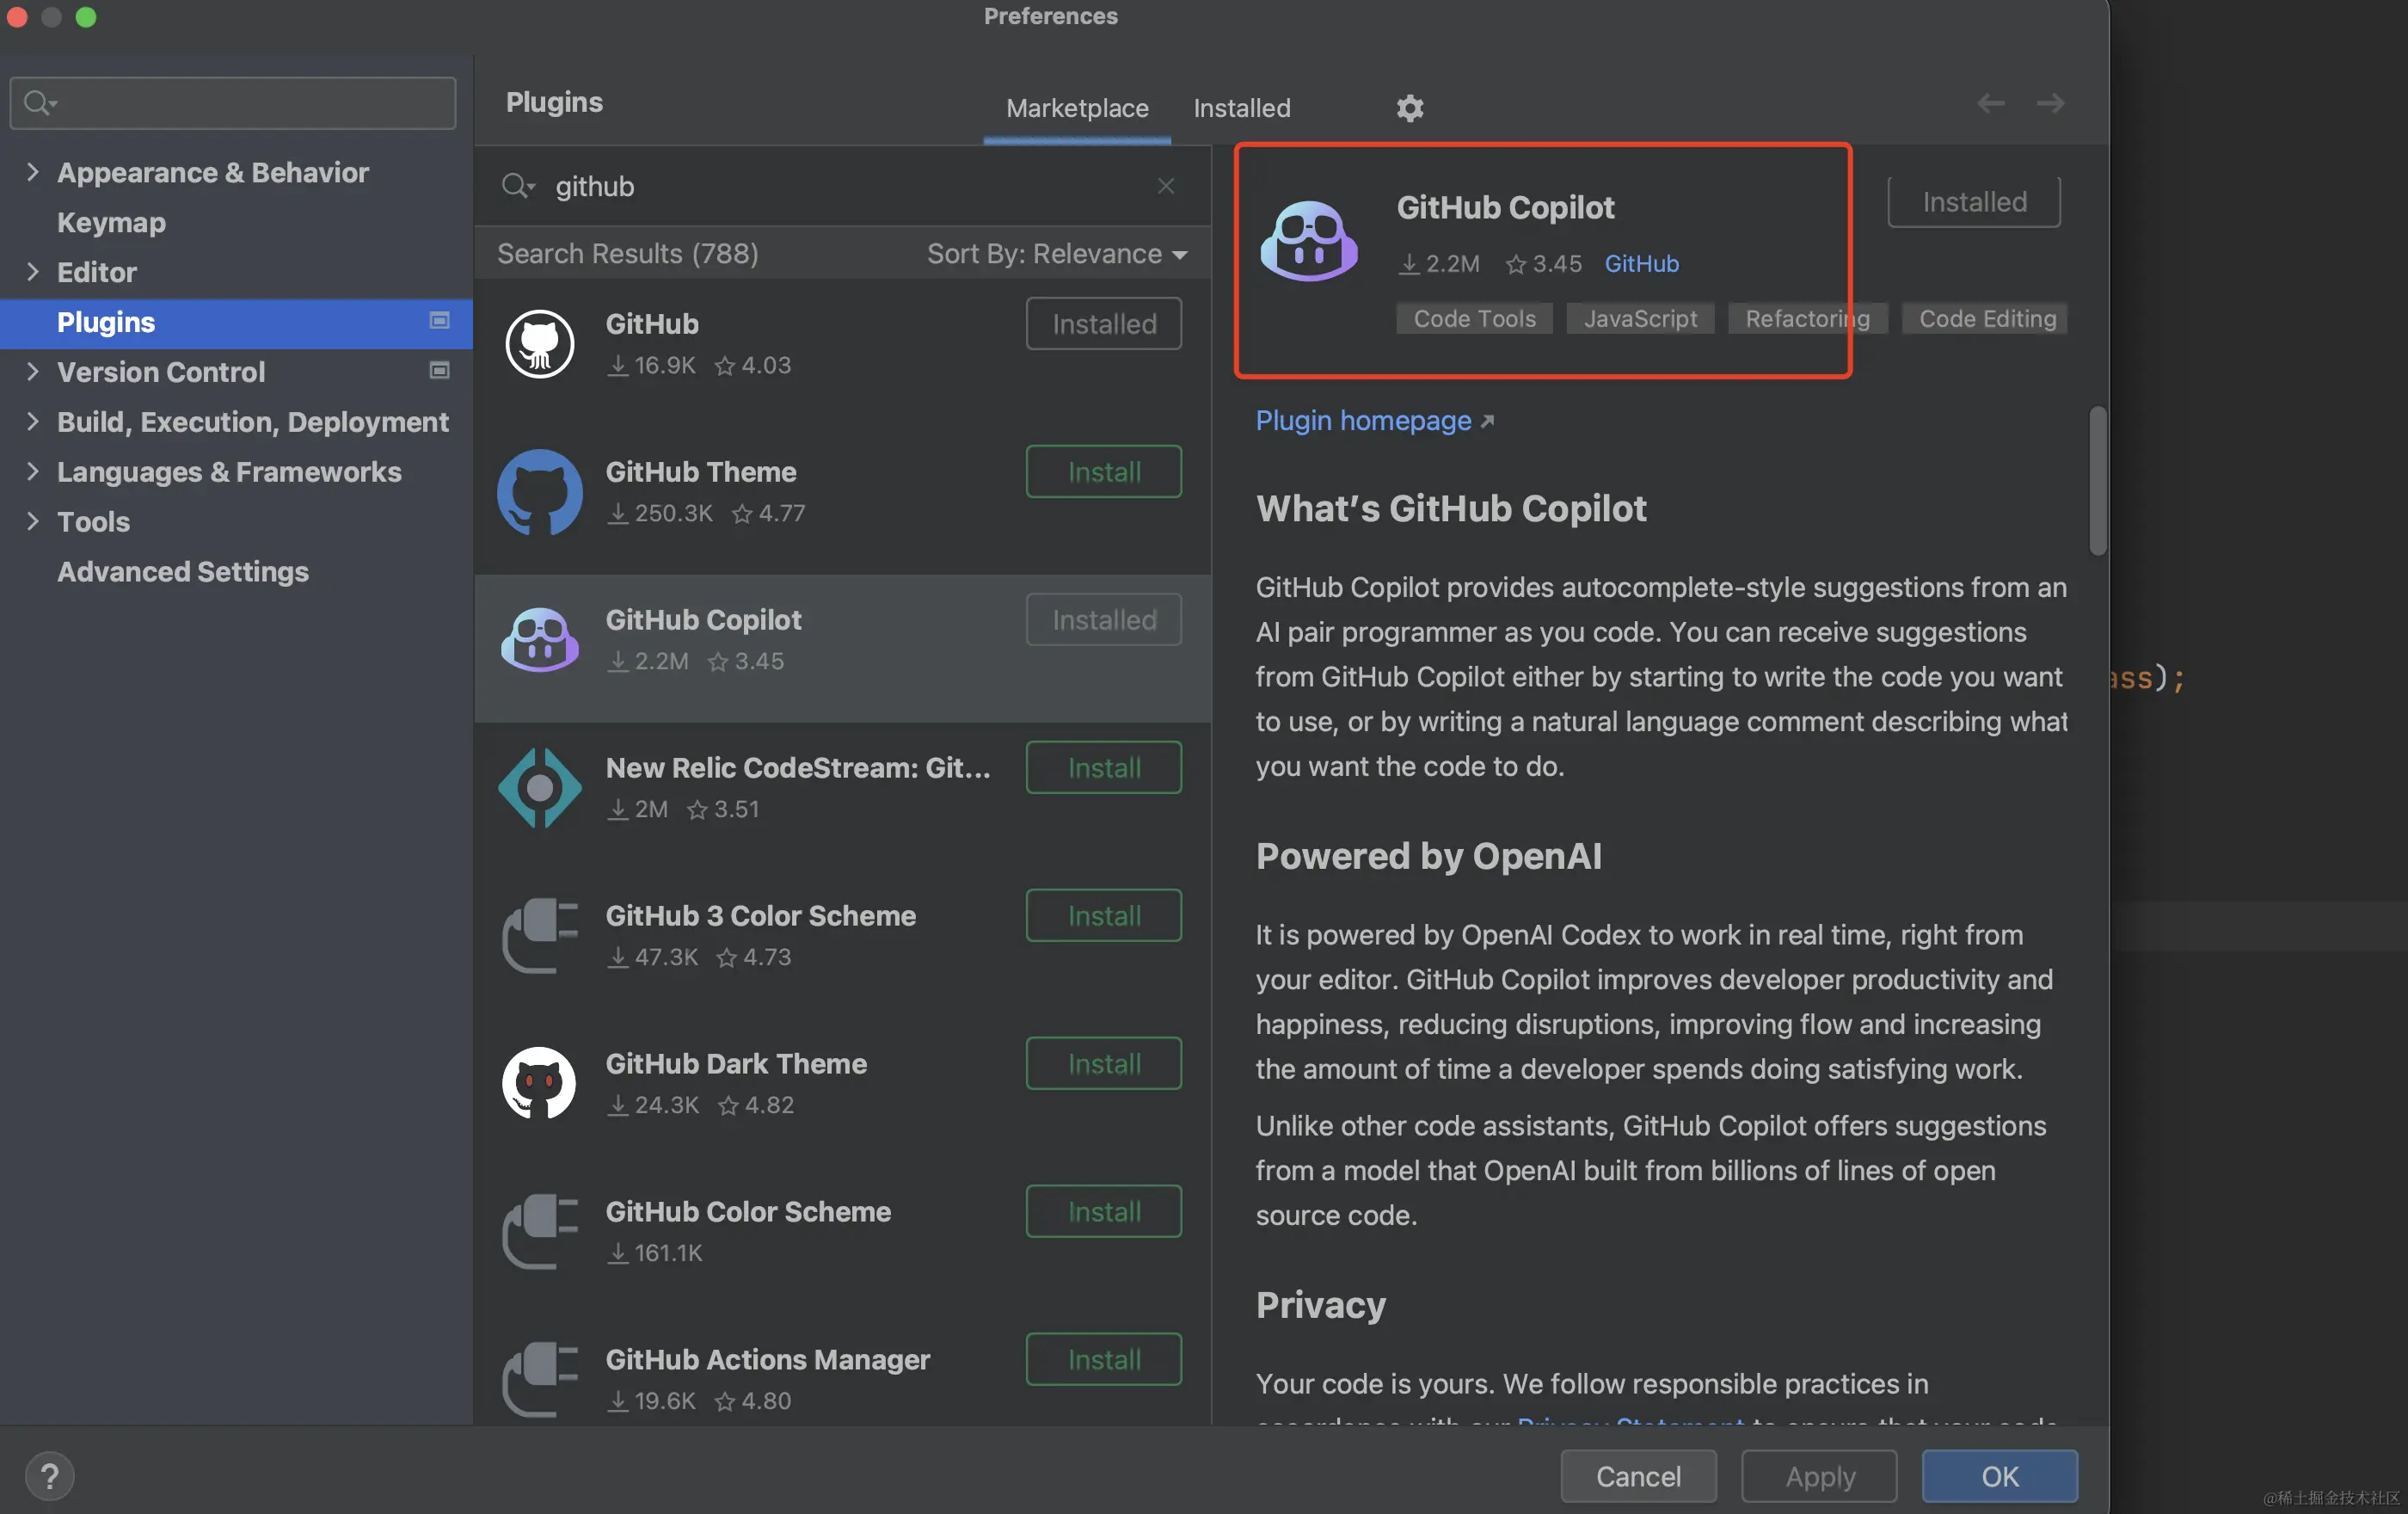Open Sort By Relevance dropdown
The image size is (2408, 1514).
1056,254
